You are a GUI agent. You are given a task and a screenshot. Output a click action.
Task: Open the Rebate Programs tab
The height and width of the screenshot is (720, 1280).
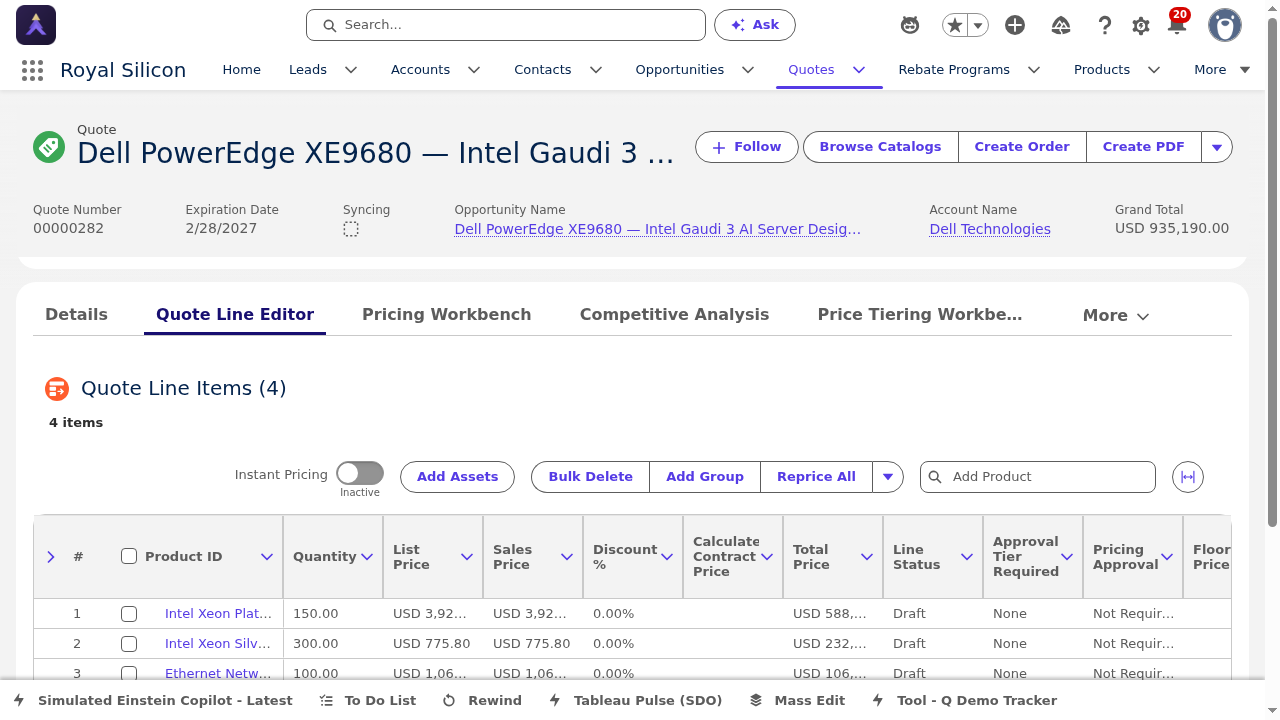[x=954, y=70]
